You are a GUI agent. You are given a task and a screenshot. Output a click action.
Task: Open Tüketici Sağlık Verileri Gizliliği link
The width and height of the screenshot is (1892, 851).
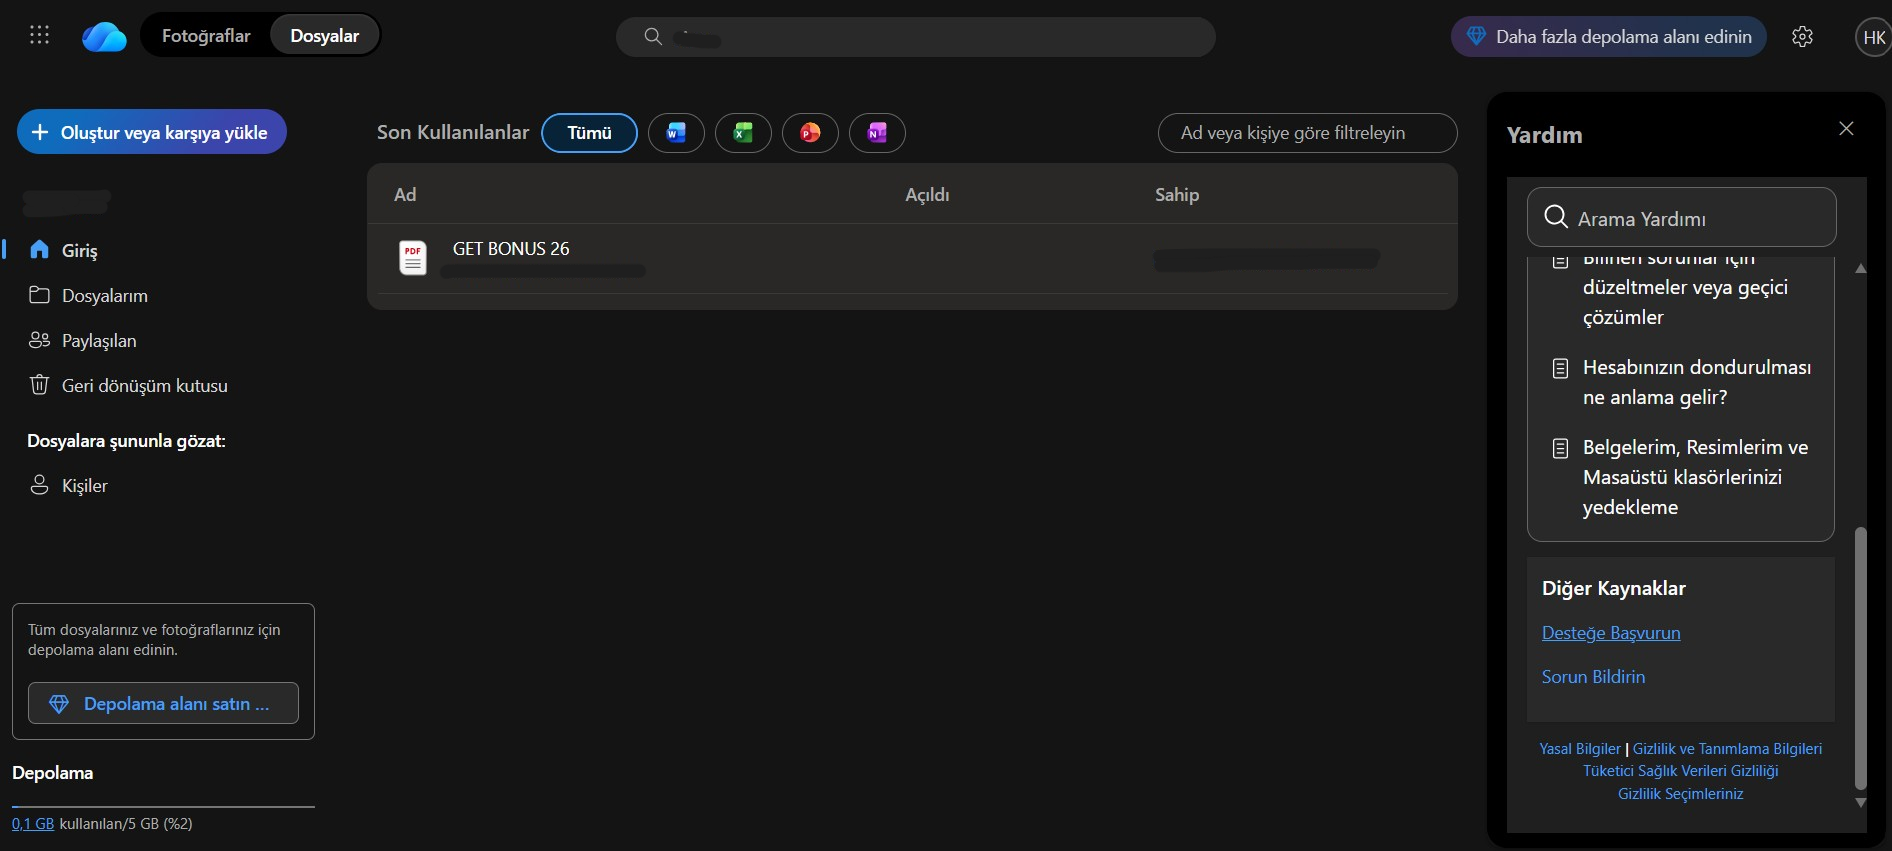point(1681,771)
